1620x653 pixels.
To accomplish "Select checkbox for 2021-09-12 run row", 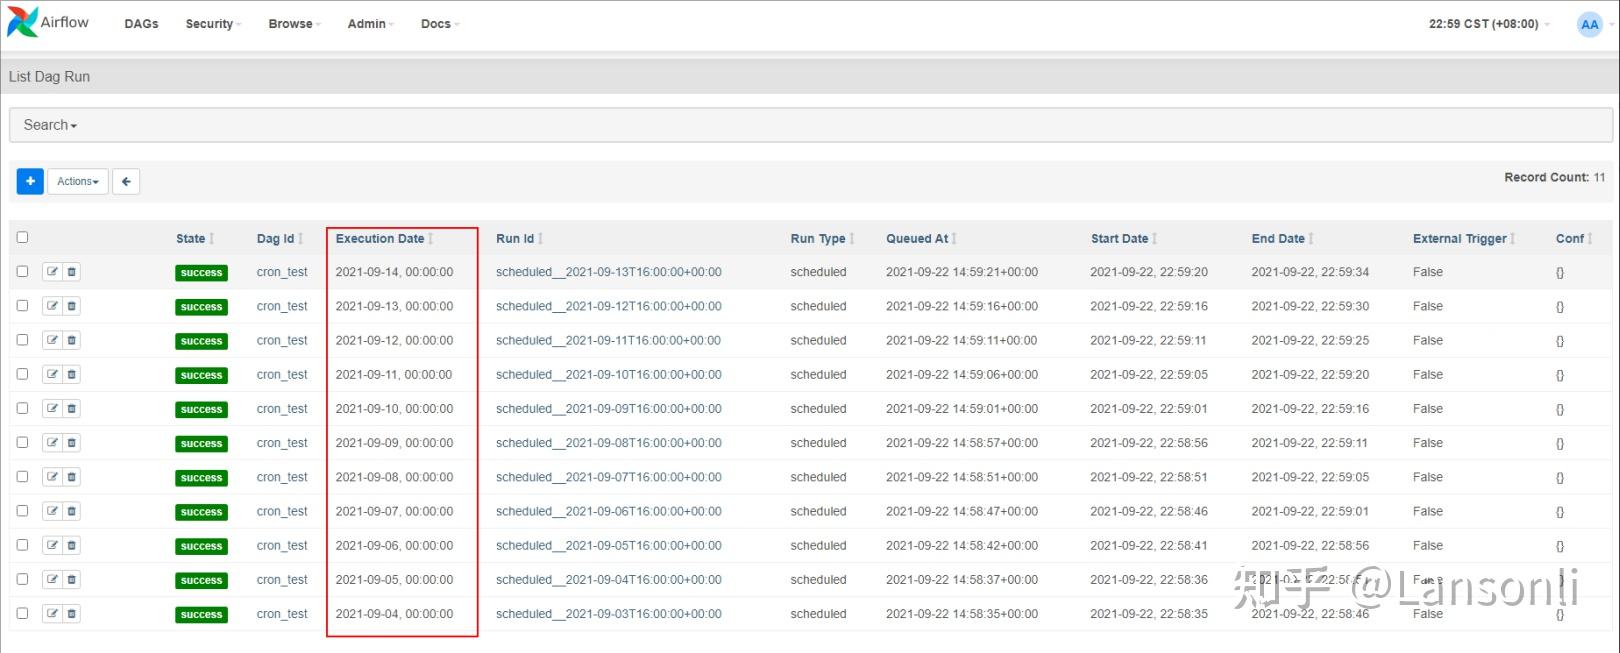I will click(22, 339).
